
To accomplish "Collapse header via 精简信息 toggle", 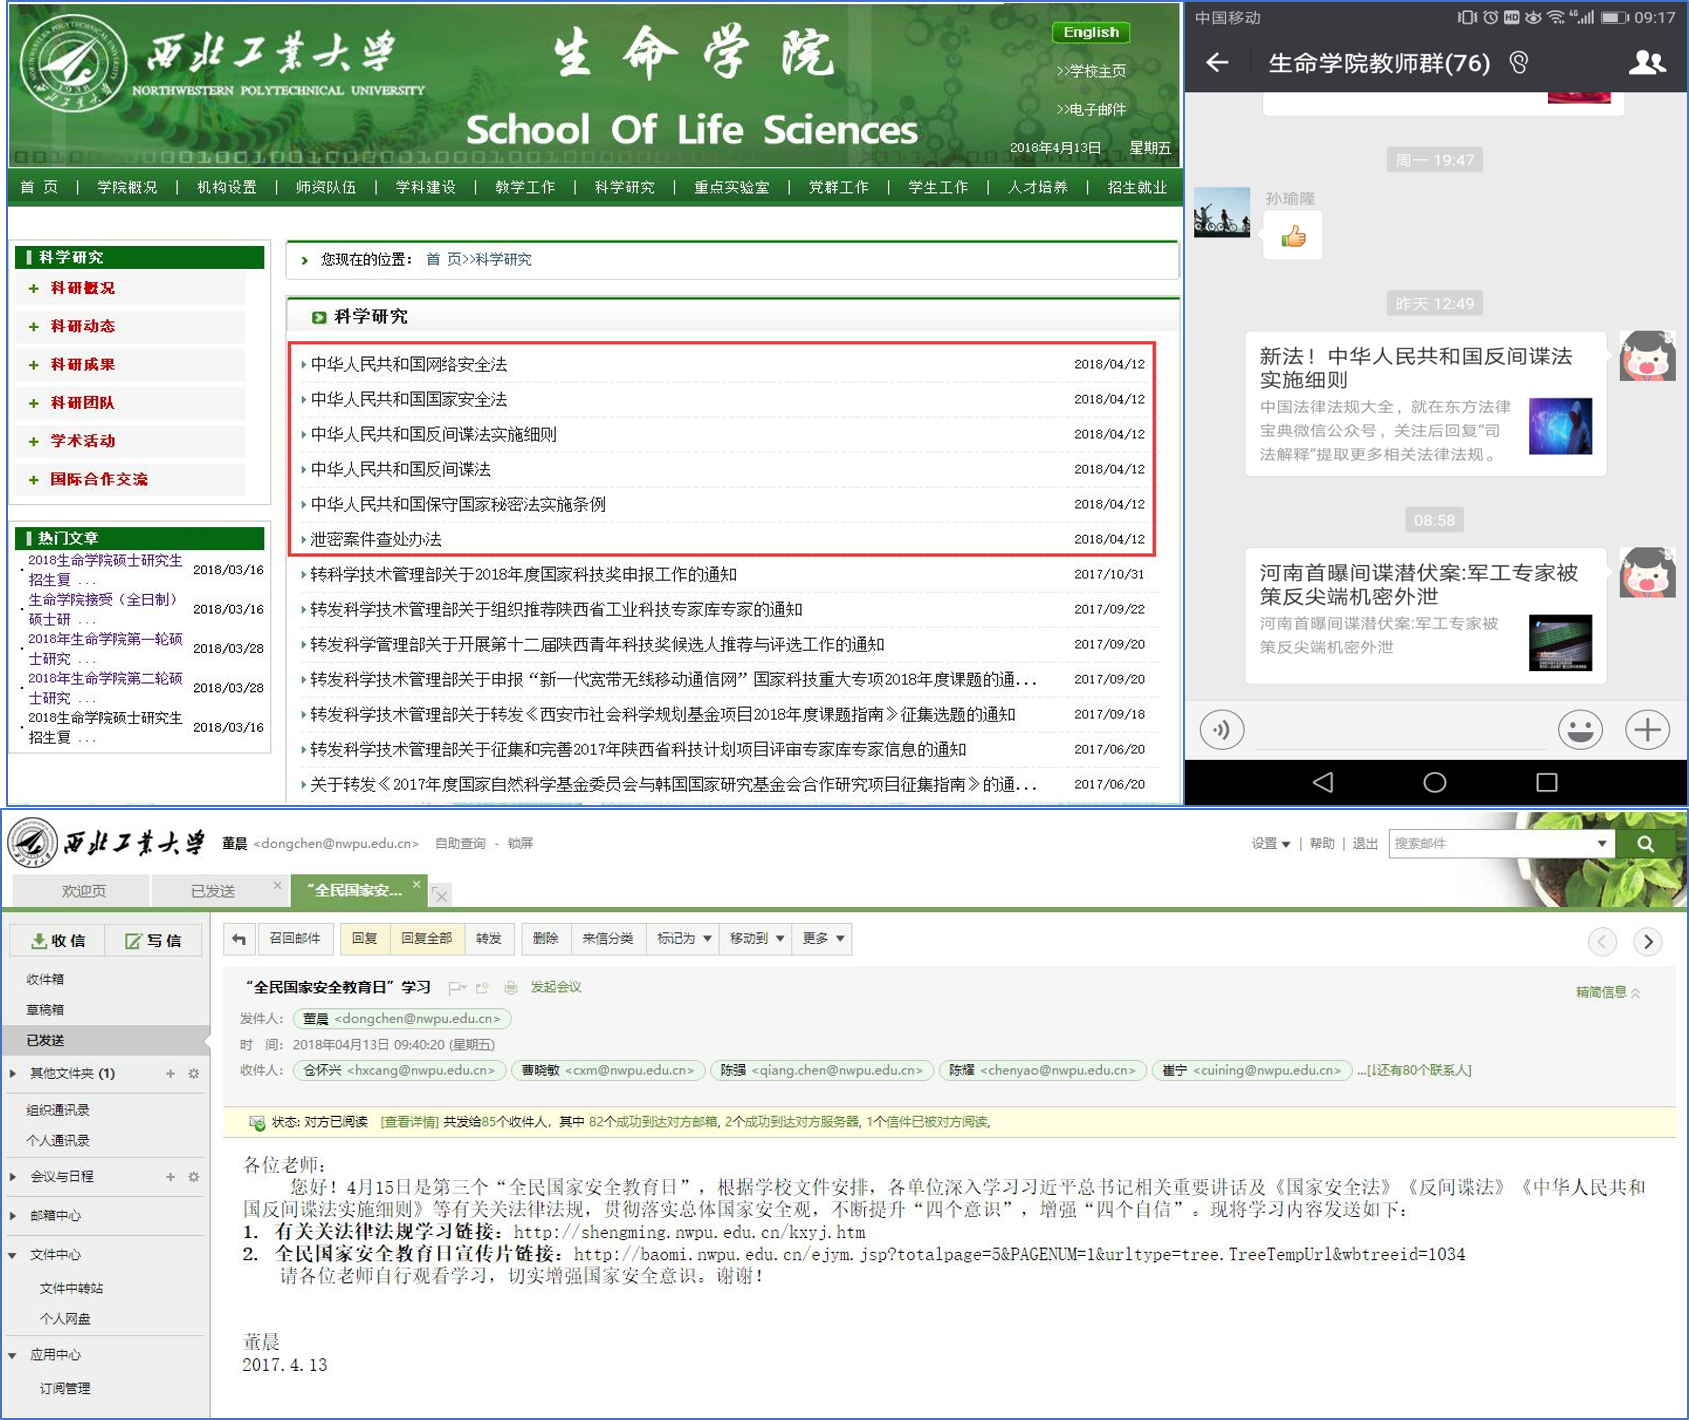I will point(1607,992).
